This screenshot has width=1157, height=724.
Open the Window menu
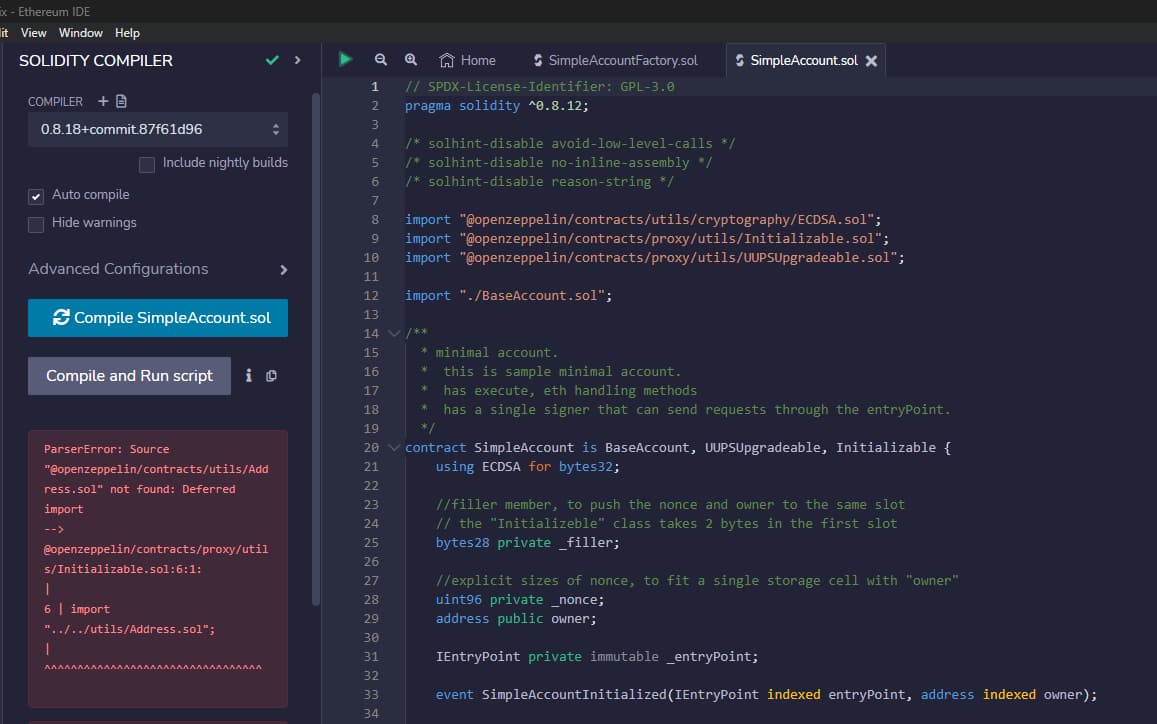pyautogui.click(x=81, y=33)
